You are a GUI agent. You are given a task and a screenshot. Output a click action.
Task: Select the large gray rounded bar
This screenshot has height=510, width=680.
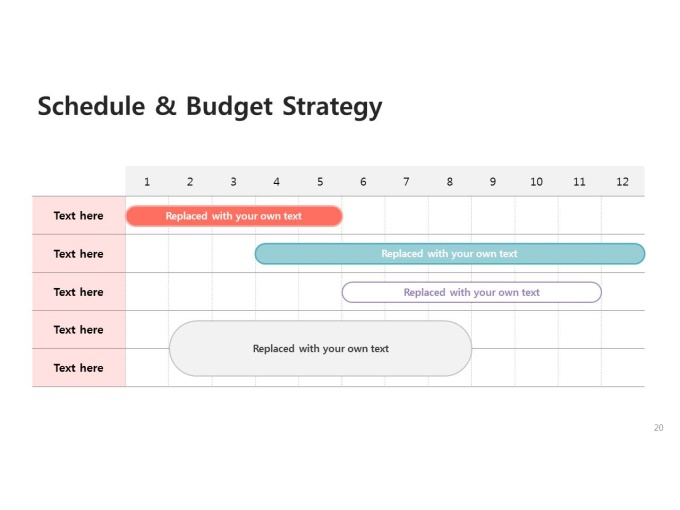pos(320,349)
